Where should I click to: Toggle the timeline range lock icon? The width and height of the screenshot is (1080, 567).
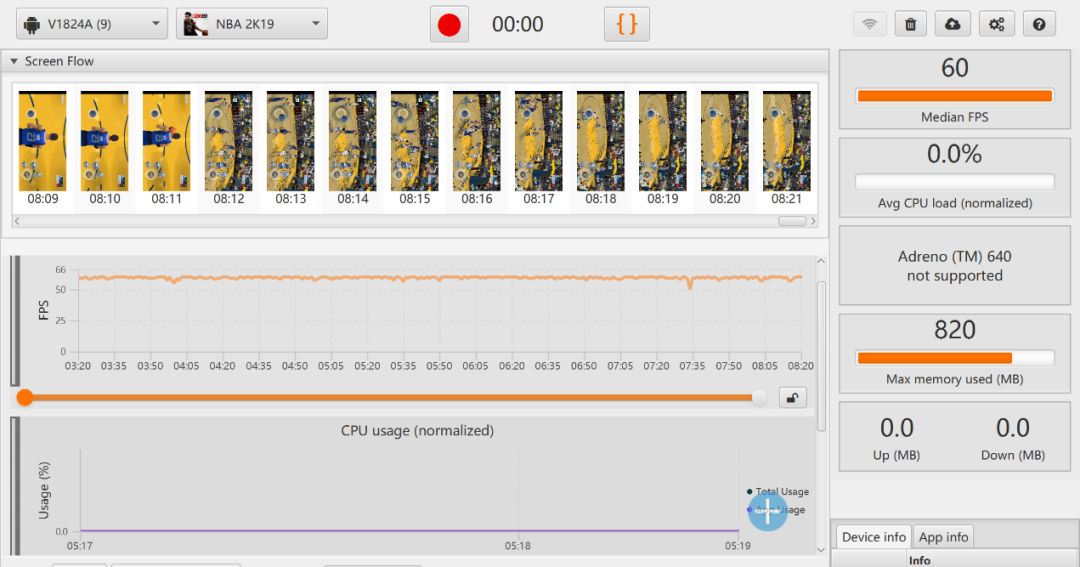(793, 398)
